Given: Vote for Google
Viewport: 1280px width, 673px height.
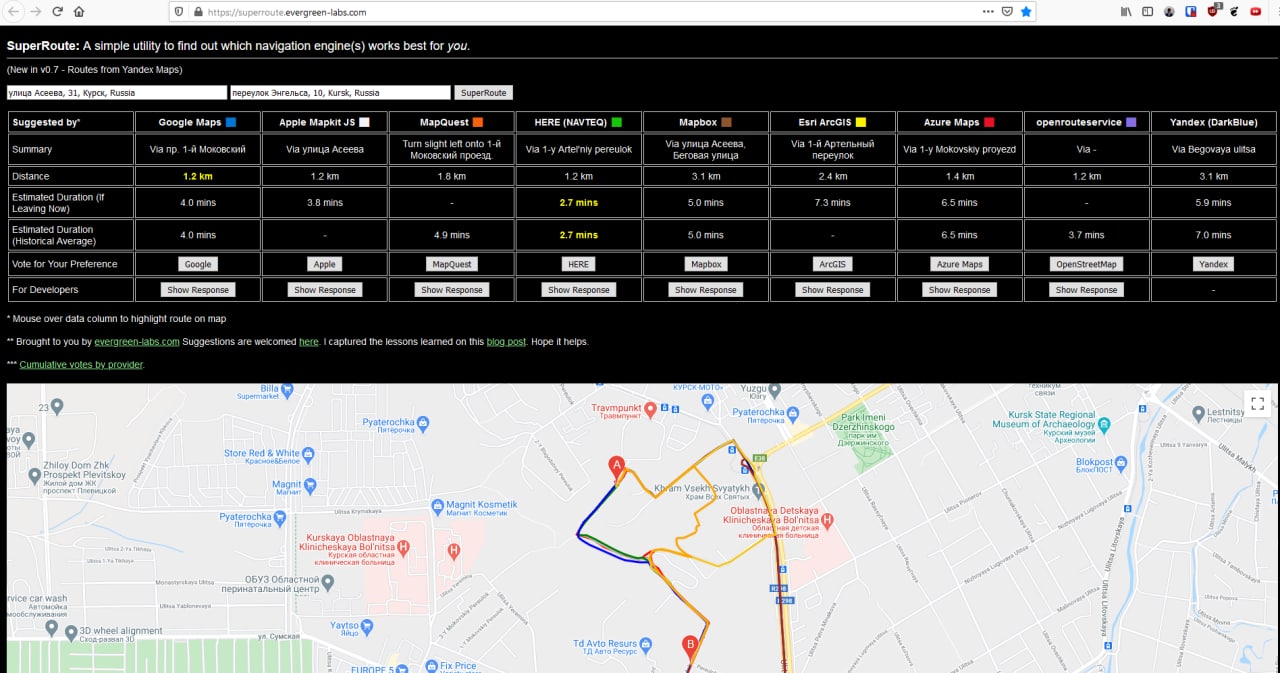Looking at the screenshot, I should point(198,264).
